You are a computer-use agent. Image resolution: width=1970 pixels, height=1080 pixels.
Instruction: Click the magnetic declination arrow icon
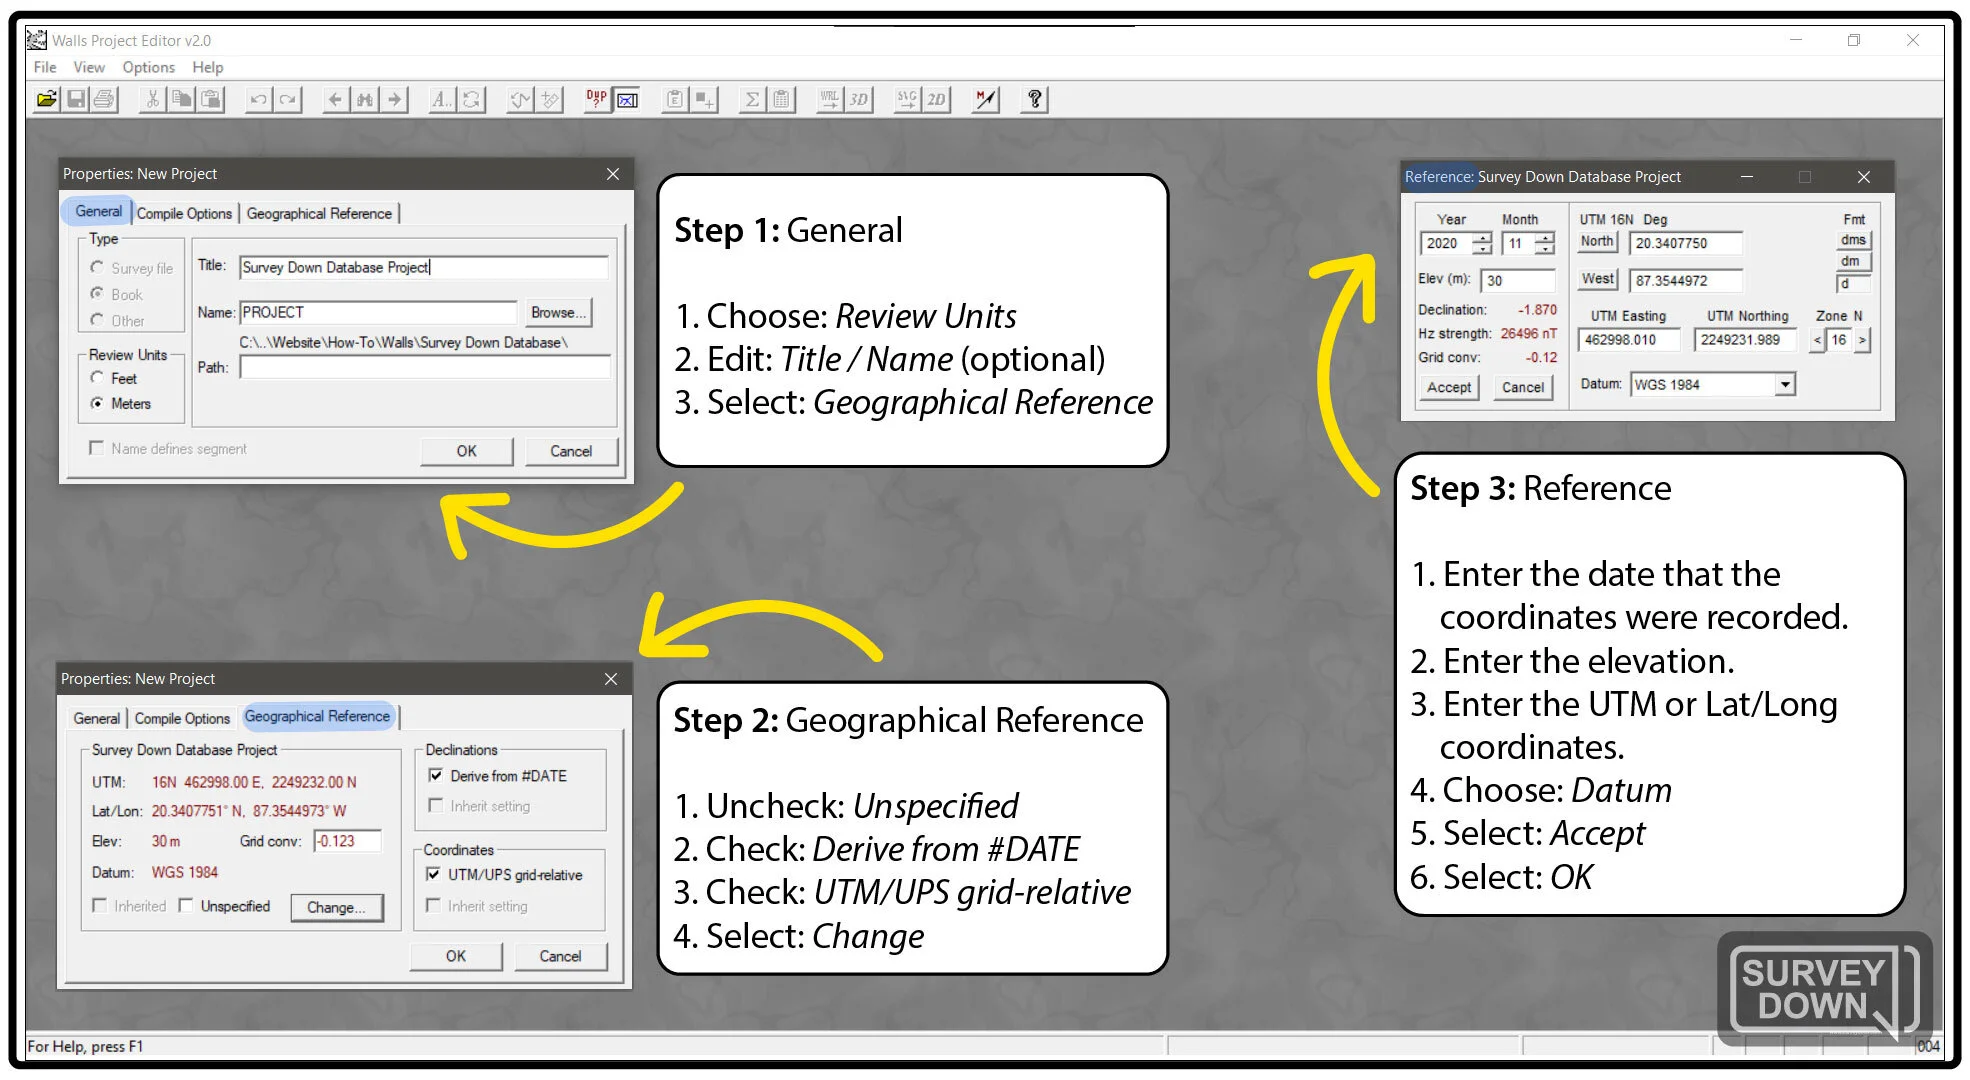tap(986, 99)
